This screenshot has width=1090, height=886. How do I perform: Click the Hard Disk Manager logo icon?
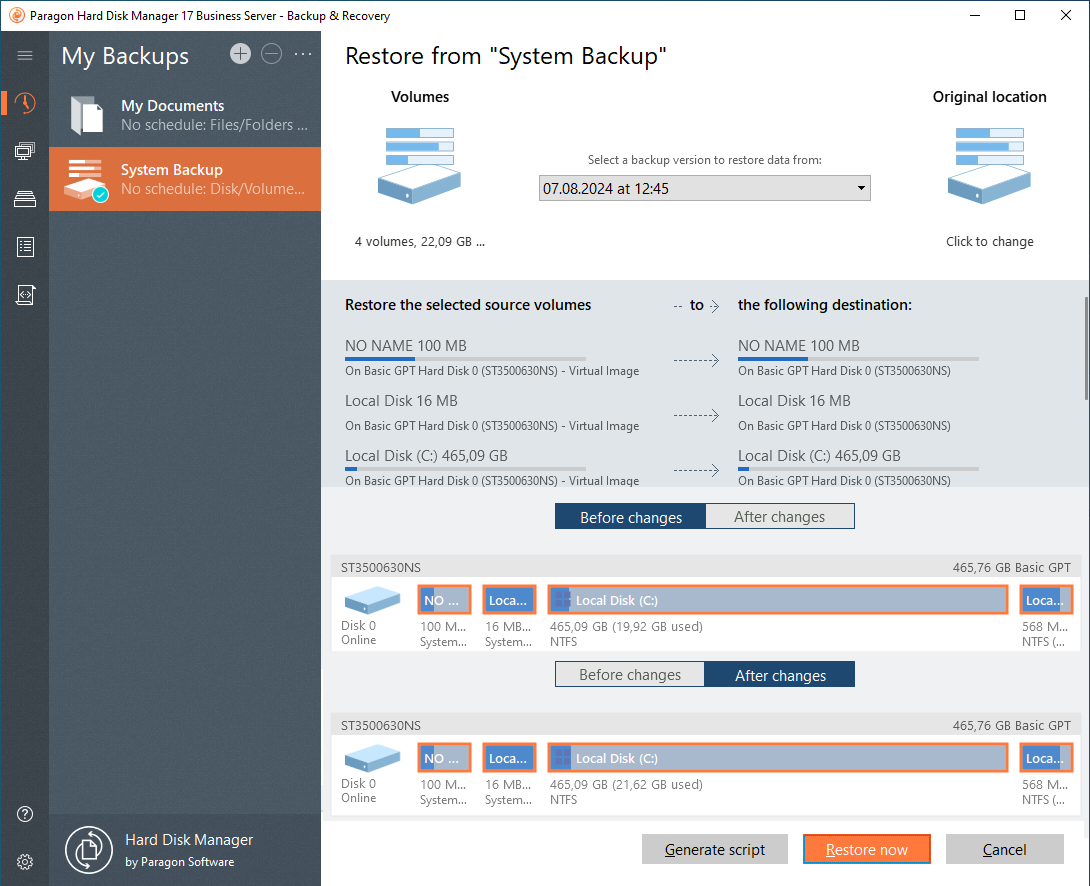(x=88, y=849)
